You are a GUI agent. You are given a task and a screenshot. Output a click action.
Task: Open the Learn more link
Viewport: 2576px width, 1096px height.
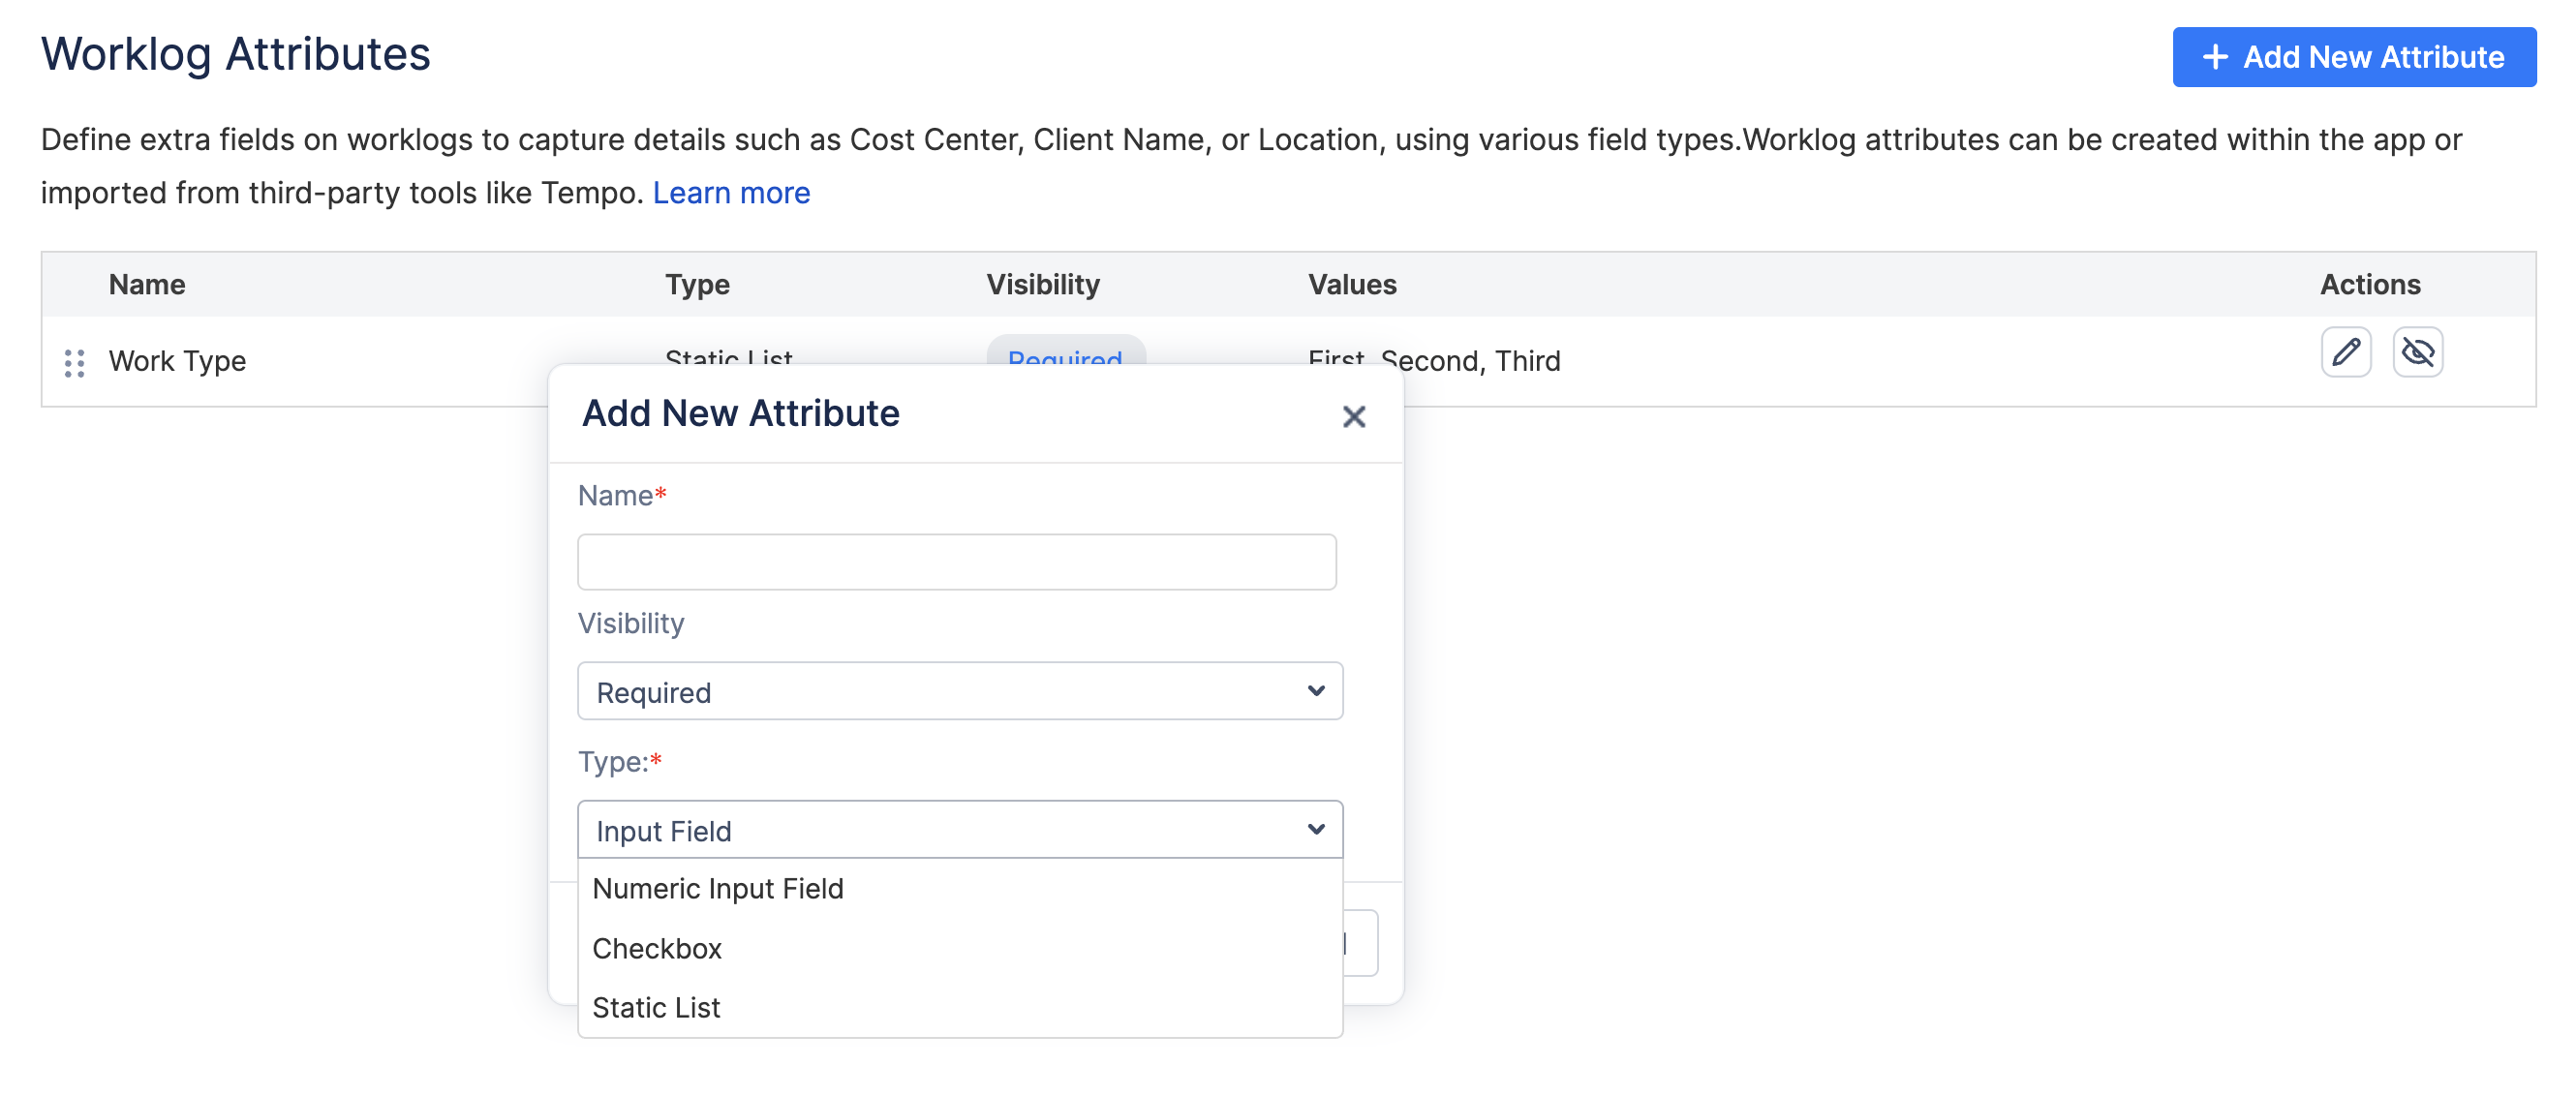[731, 192]
